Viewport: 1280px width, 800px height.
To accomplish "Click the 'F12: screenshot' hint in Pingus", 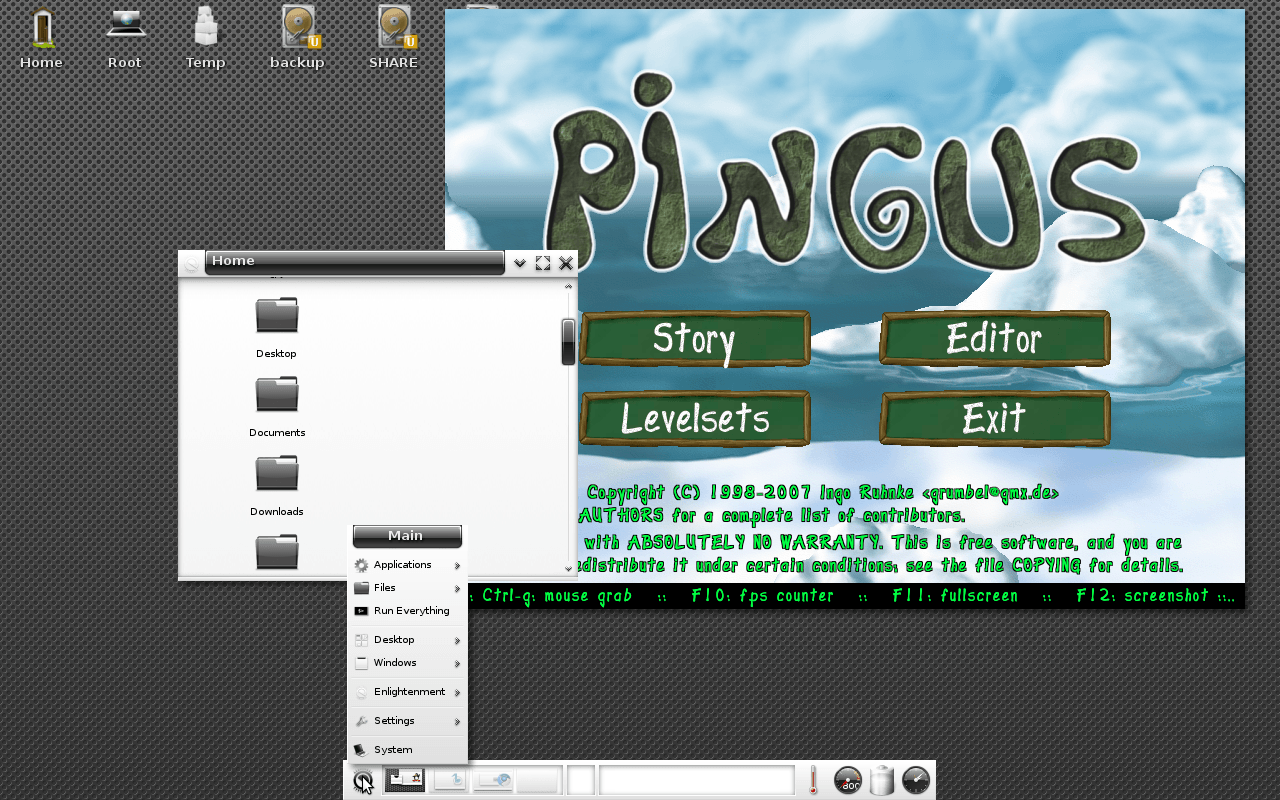I will [x=1143, y=596].
